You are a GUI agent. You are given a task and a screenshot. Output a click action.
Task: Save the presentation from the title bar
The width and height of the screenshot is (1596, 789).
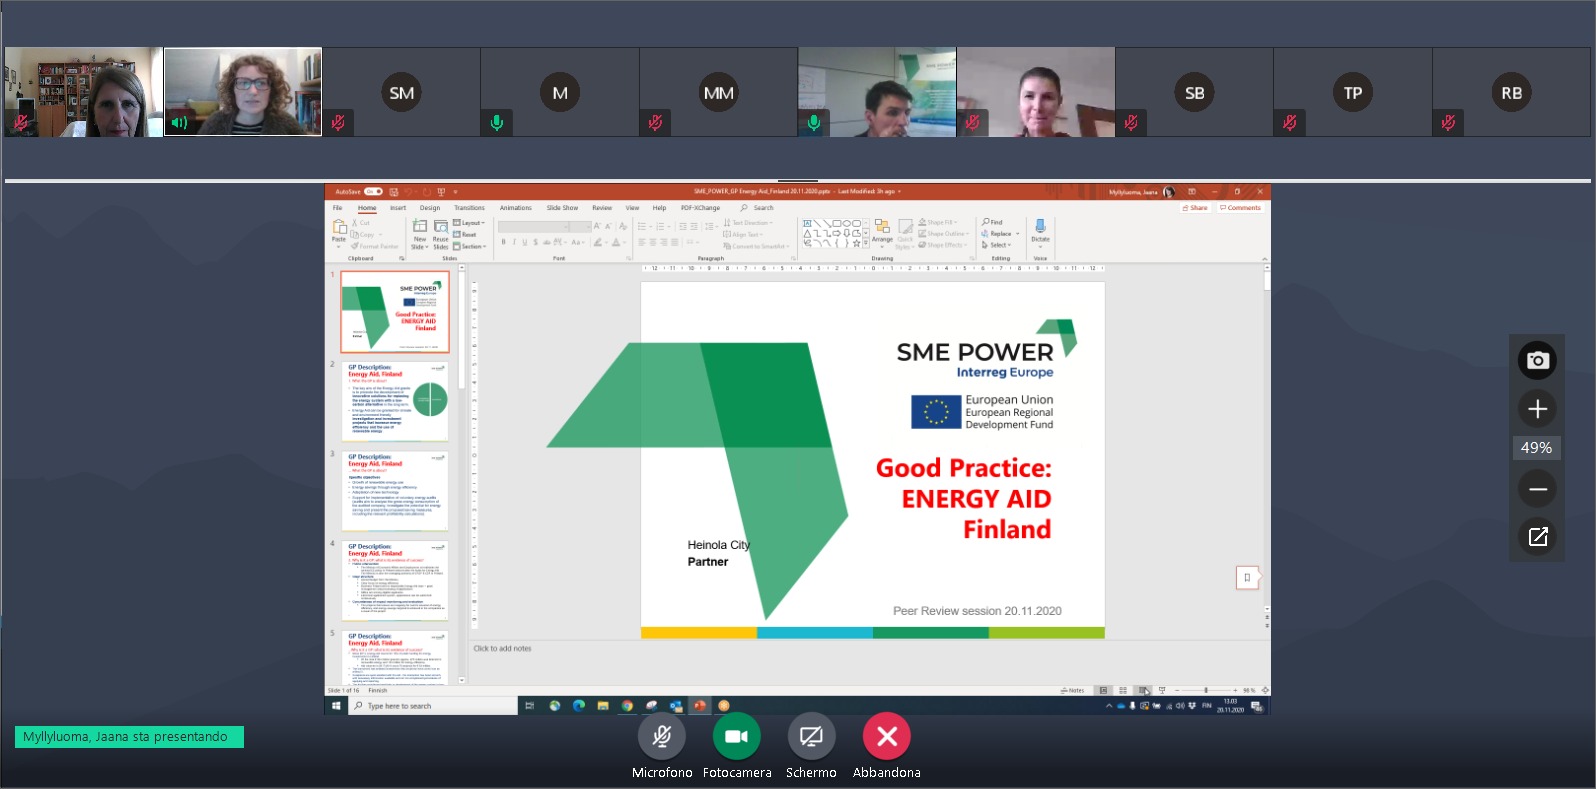point(394,191)
